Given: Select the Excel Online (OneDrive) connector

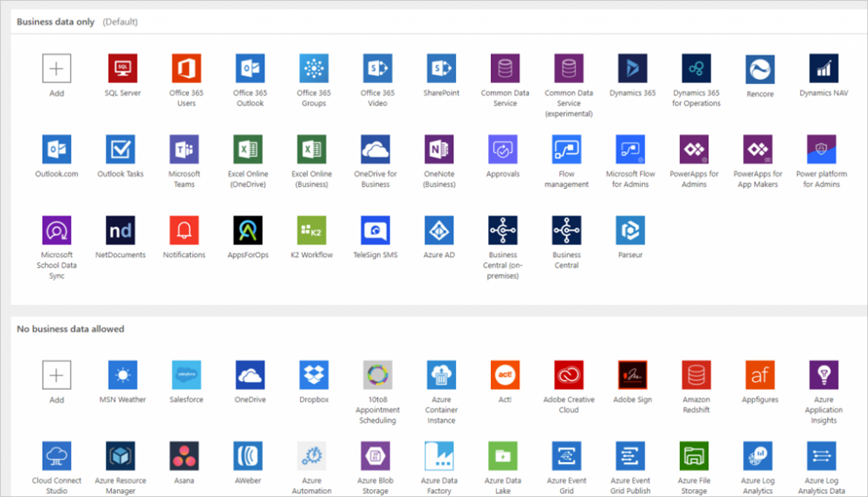Looking at the screenshot, I should 247,149.
